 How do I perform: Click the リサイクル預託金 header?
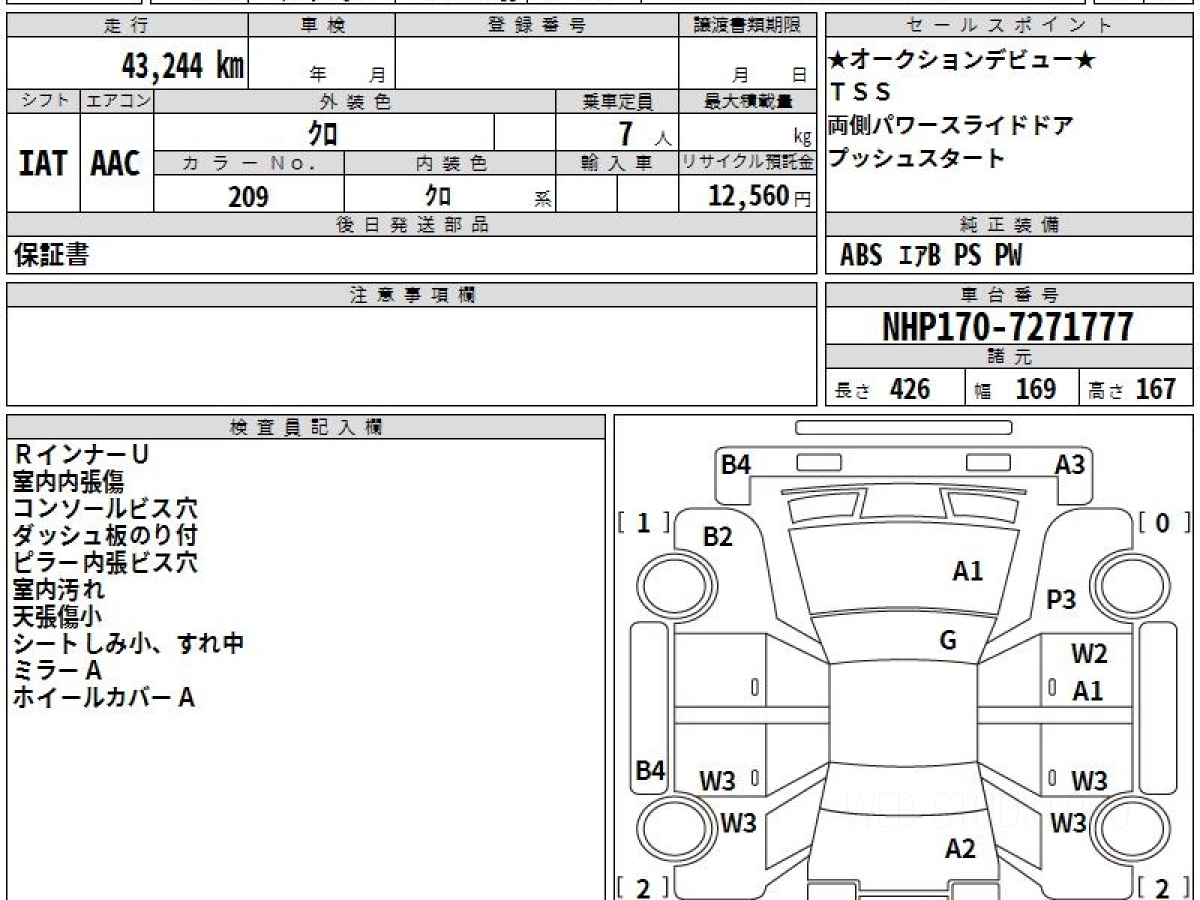[747, 163]
